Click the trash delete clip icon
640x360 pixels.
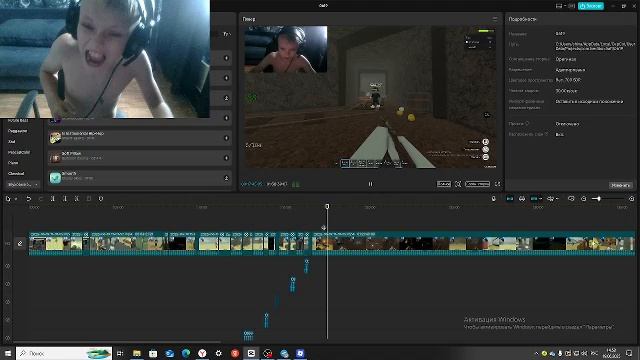[x=89, y=199]
